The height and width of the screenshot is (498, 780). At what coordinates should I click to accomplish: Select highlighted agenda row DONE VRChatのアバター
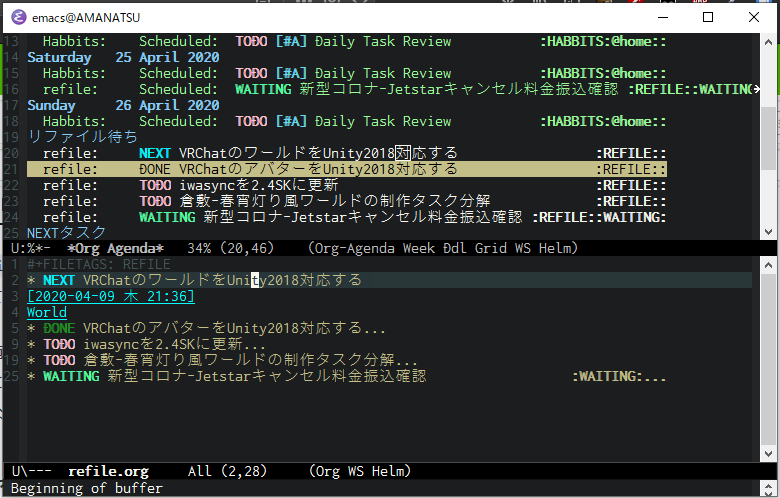347,169
